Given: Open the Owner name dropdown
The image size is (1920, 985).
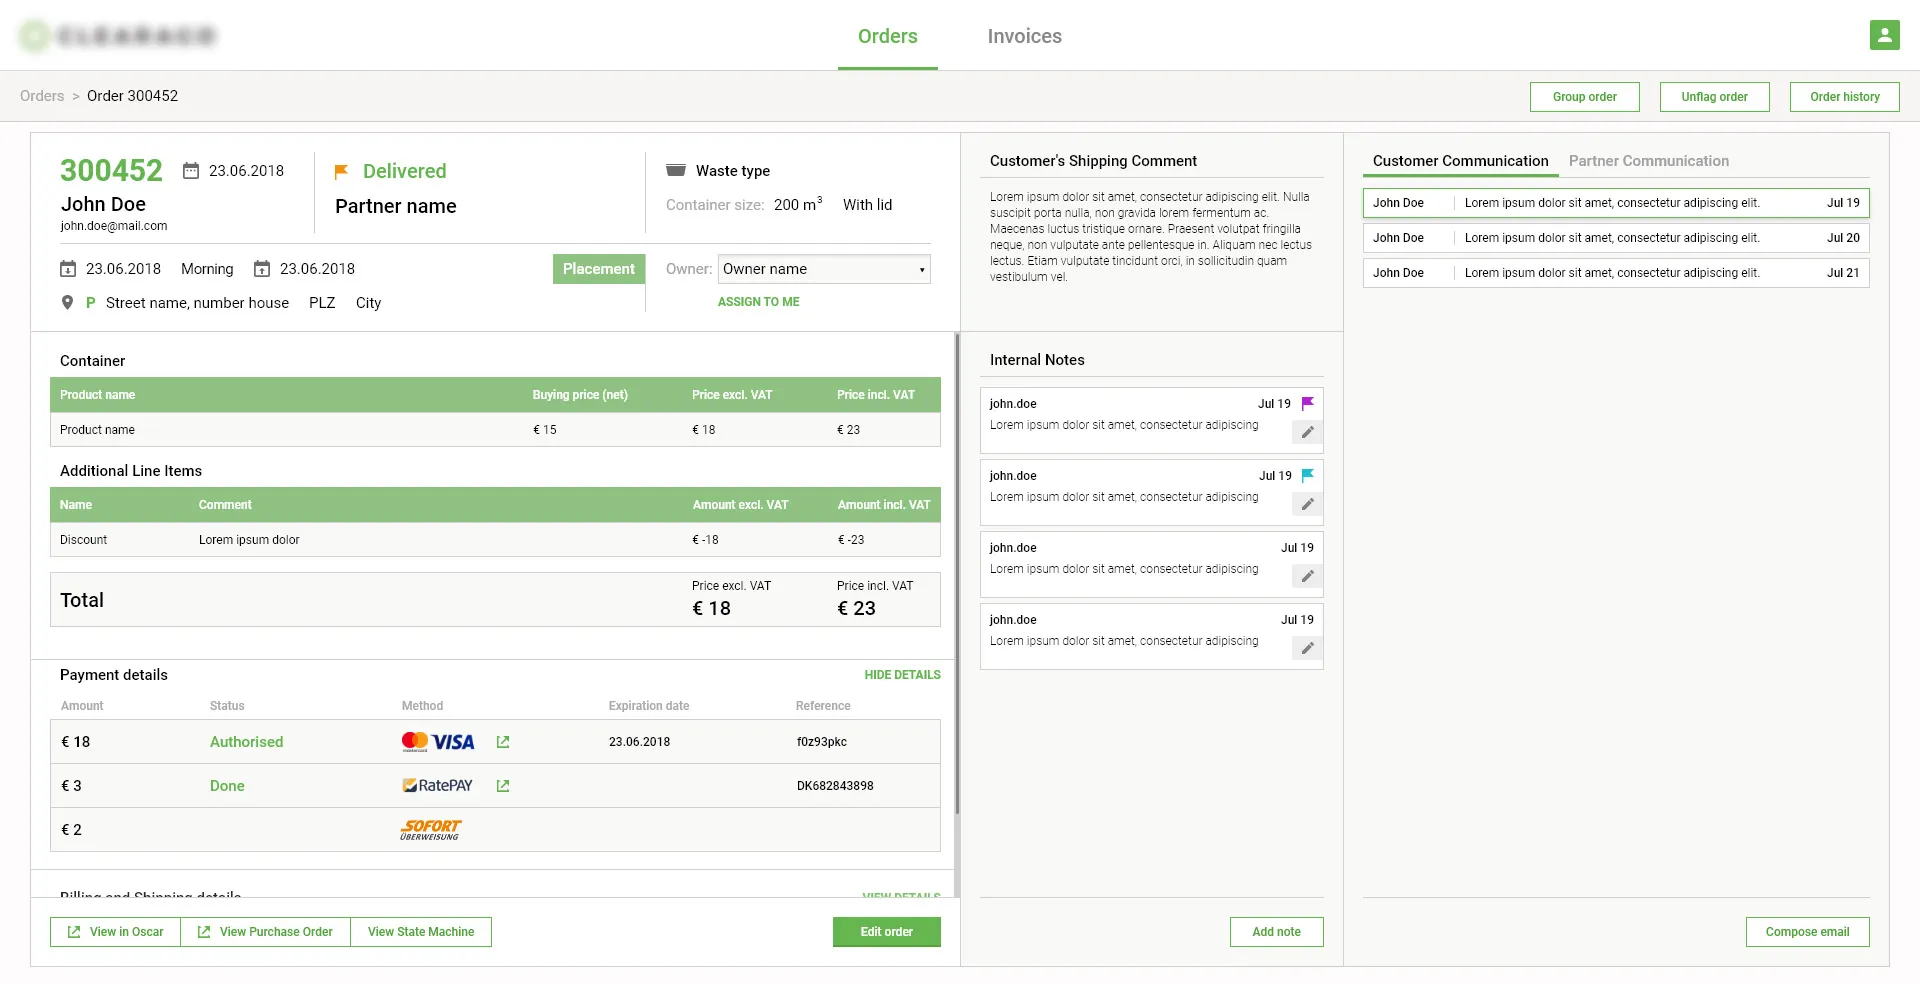Looking at the screenshot, I should click(823, 269).
